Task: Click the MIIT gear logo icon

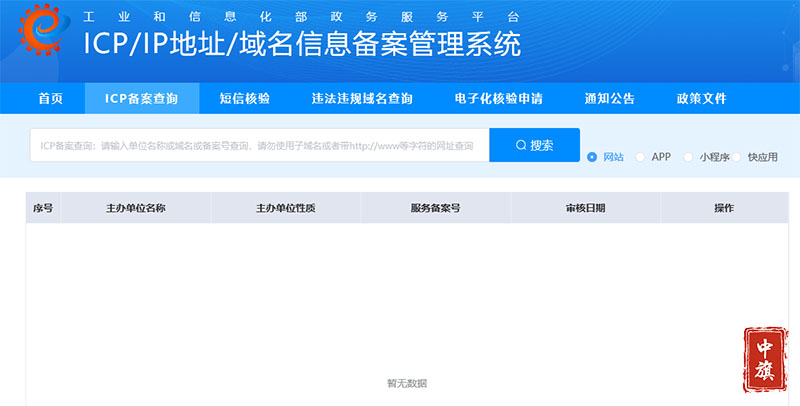Action: click(x=36, y=34)
